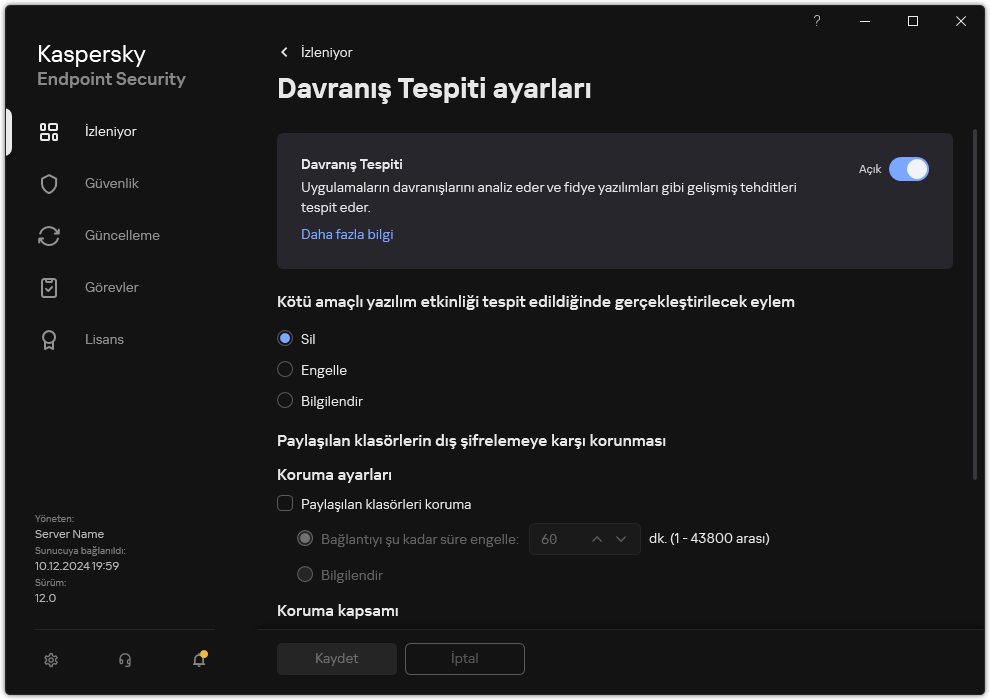Open the Daha fazla bilgi link
Image resolution: width=990 pixels, height=700 pixels.
[x=347, y=234]
